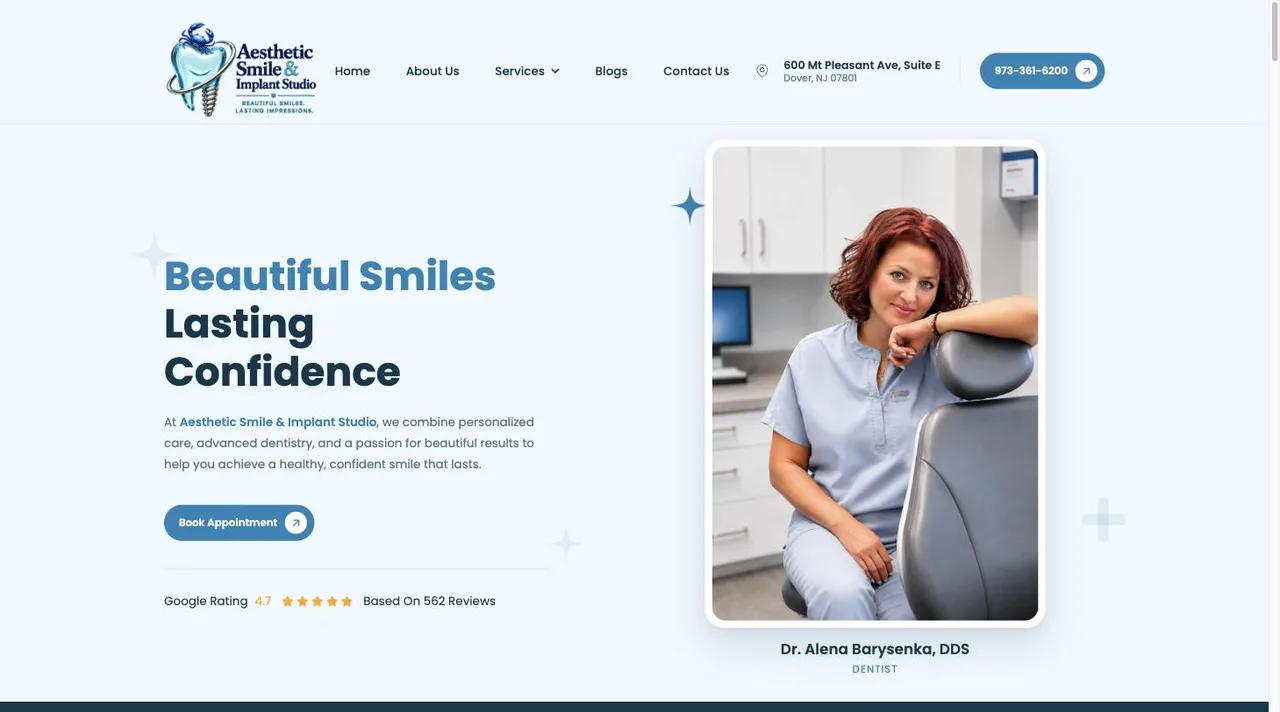The image size is (1280, 712).
Task: Click 'Based On 562 Reviews' text
Action: pos(429,601)
